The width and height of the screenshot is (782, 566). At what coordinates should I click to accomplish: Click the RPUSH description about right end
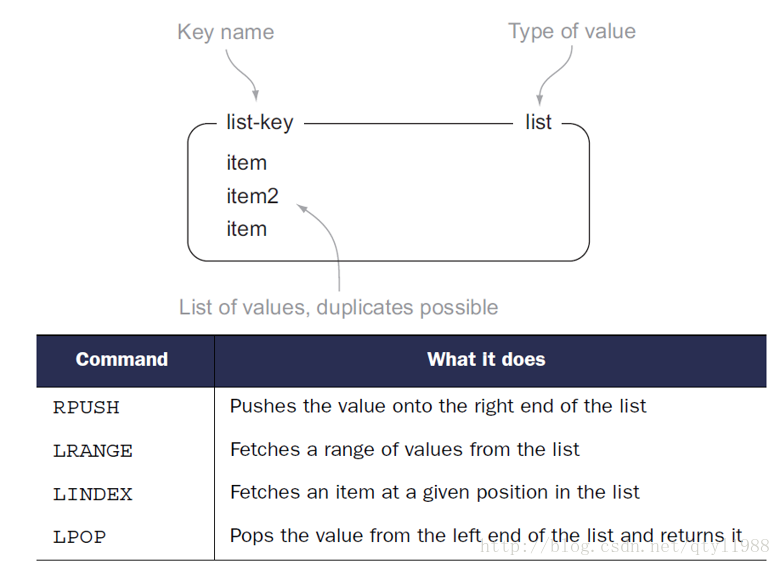pyautogui.click(x=438, y=406)
